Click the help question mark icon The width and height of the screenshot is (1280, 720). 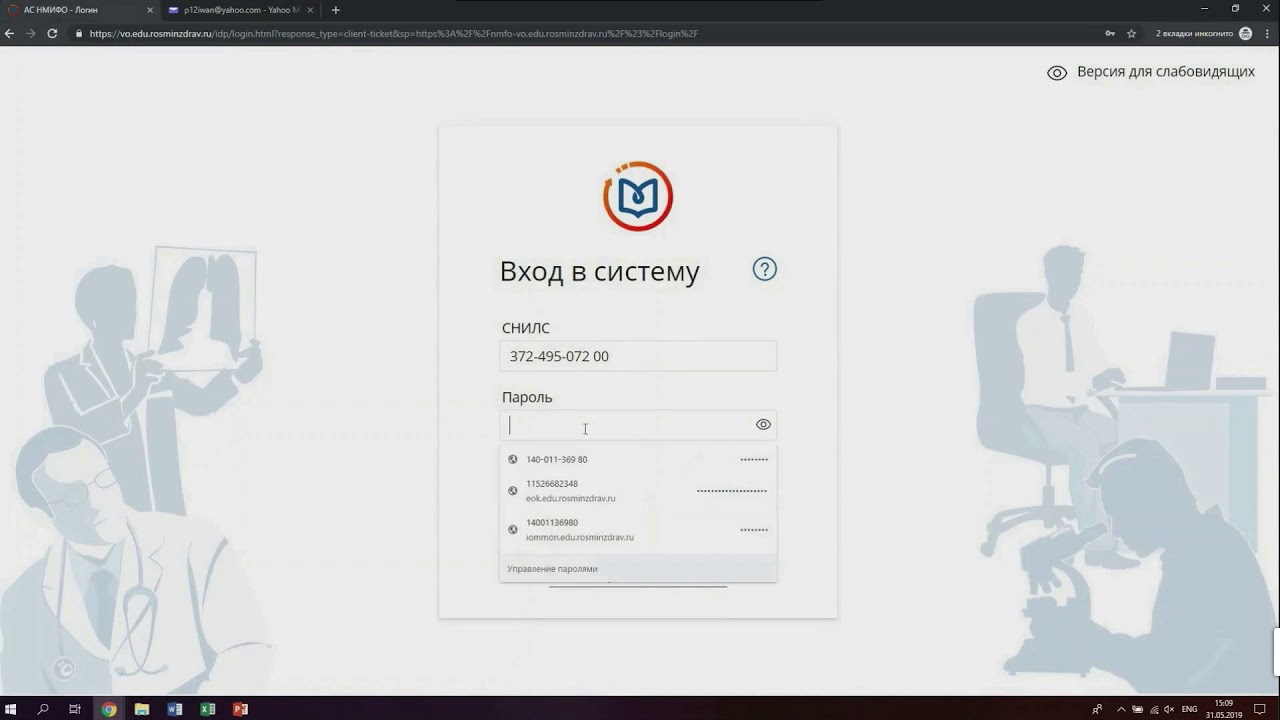[x=765, y=269]
